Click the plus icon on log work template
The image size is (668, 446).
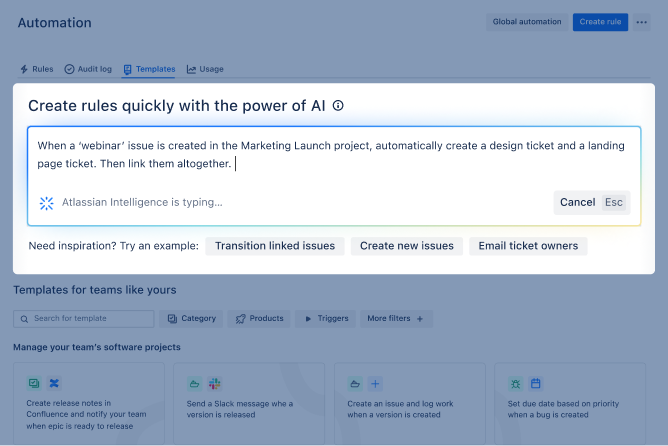[375, 383]
